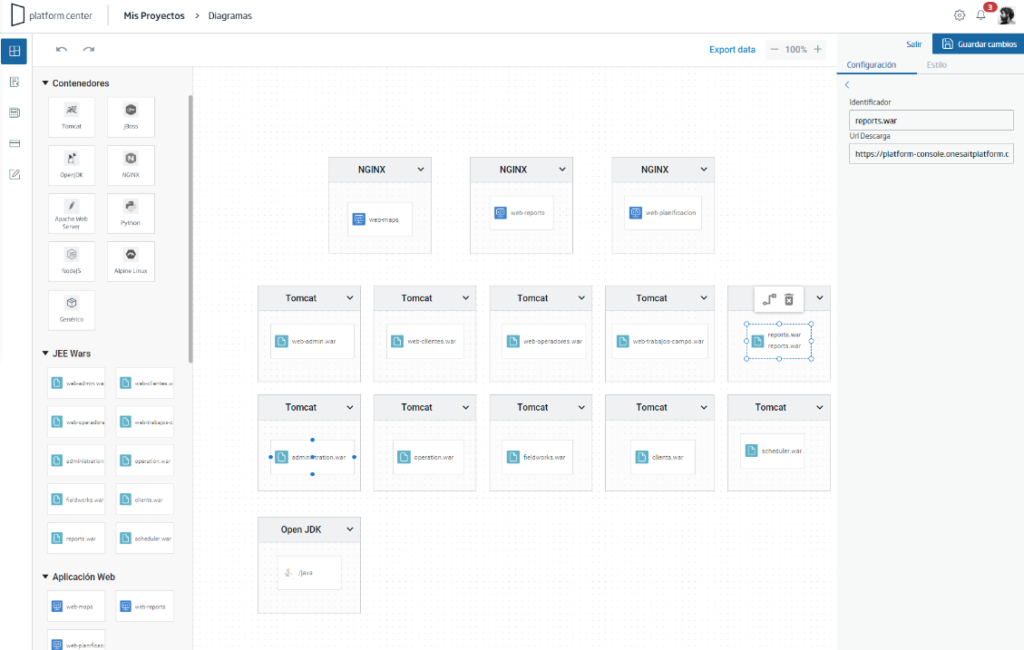Collapse the Aplicación Web section
The height and width of the screenshot is (650, 1024).
45,577
